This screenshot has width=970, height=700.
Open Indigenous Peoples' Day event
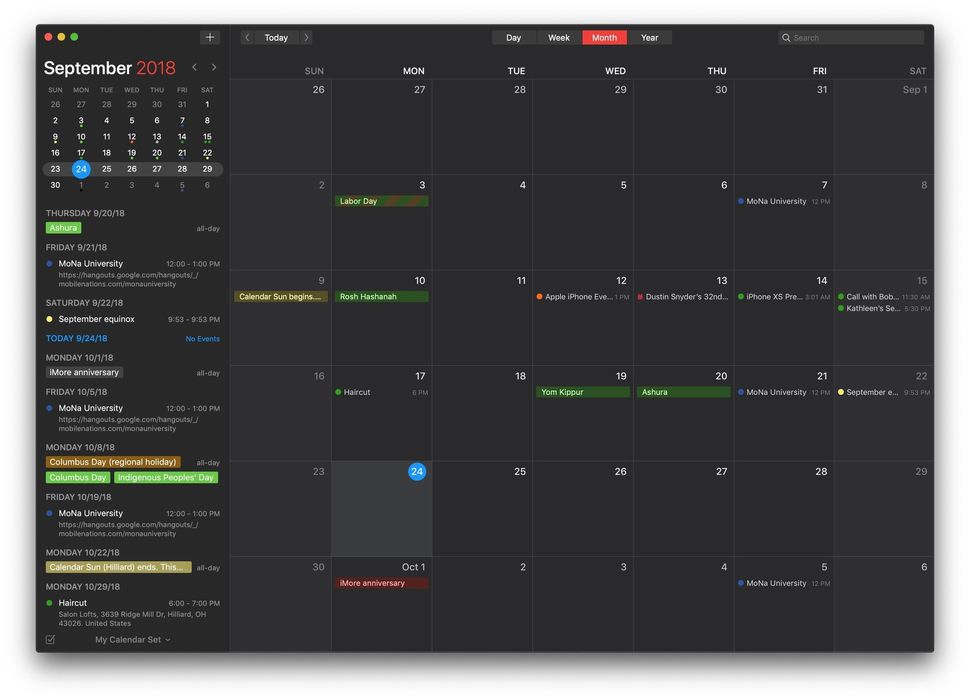pos(166,477)
